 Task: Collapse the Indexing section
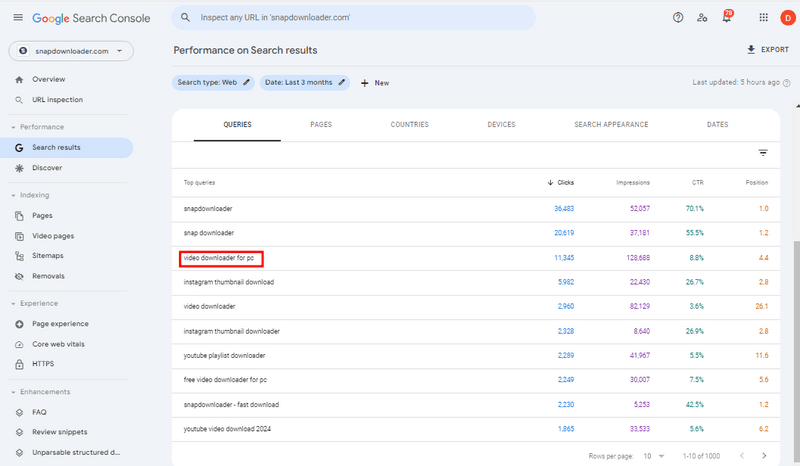click(13, 195)
